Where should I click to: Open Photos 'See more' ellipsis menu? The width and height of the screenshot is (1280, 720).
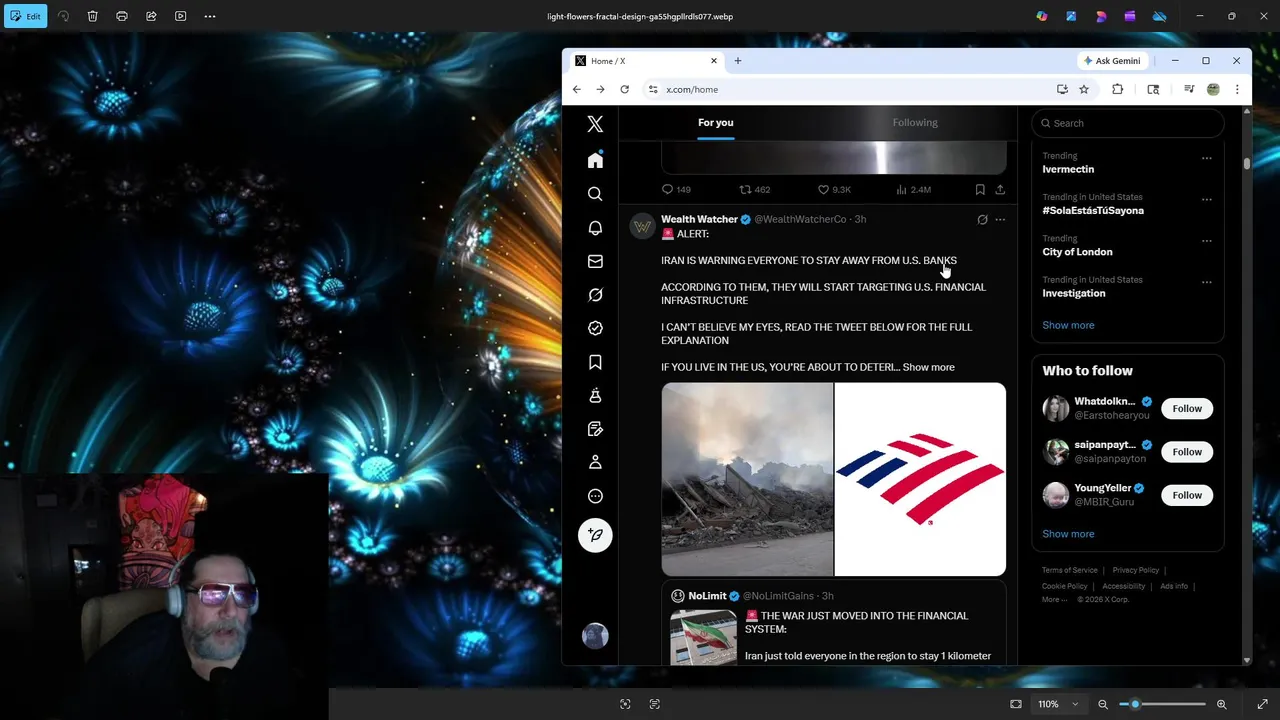(x=210, y=16)
